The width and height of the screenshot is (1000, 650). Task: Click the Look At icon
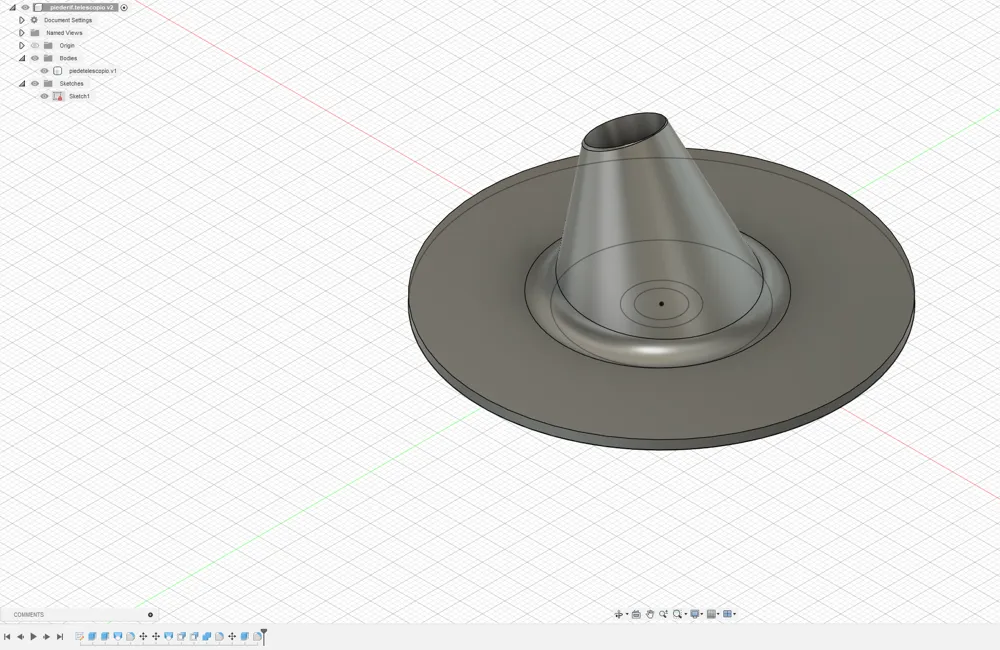tap(636, 614)
